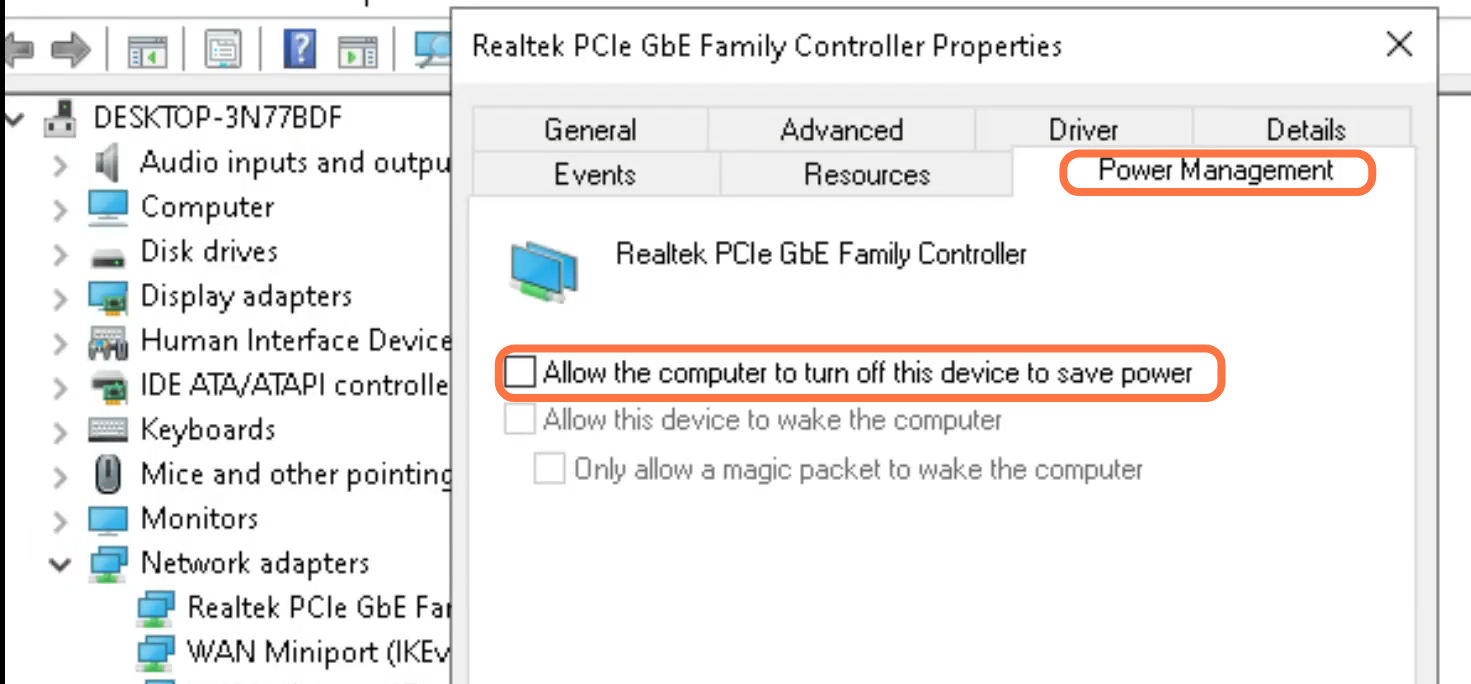Go to the Events tab
The height and width of the screenshot is (684, 1471).
coord(595,174)
